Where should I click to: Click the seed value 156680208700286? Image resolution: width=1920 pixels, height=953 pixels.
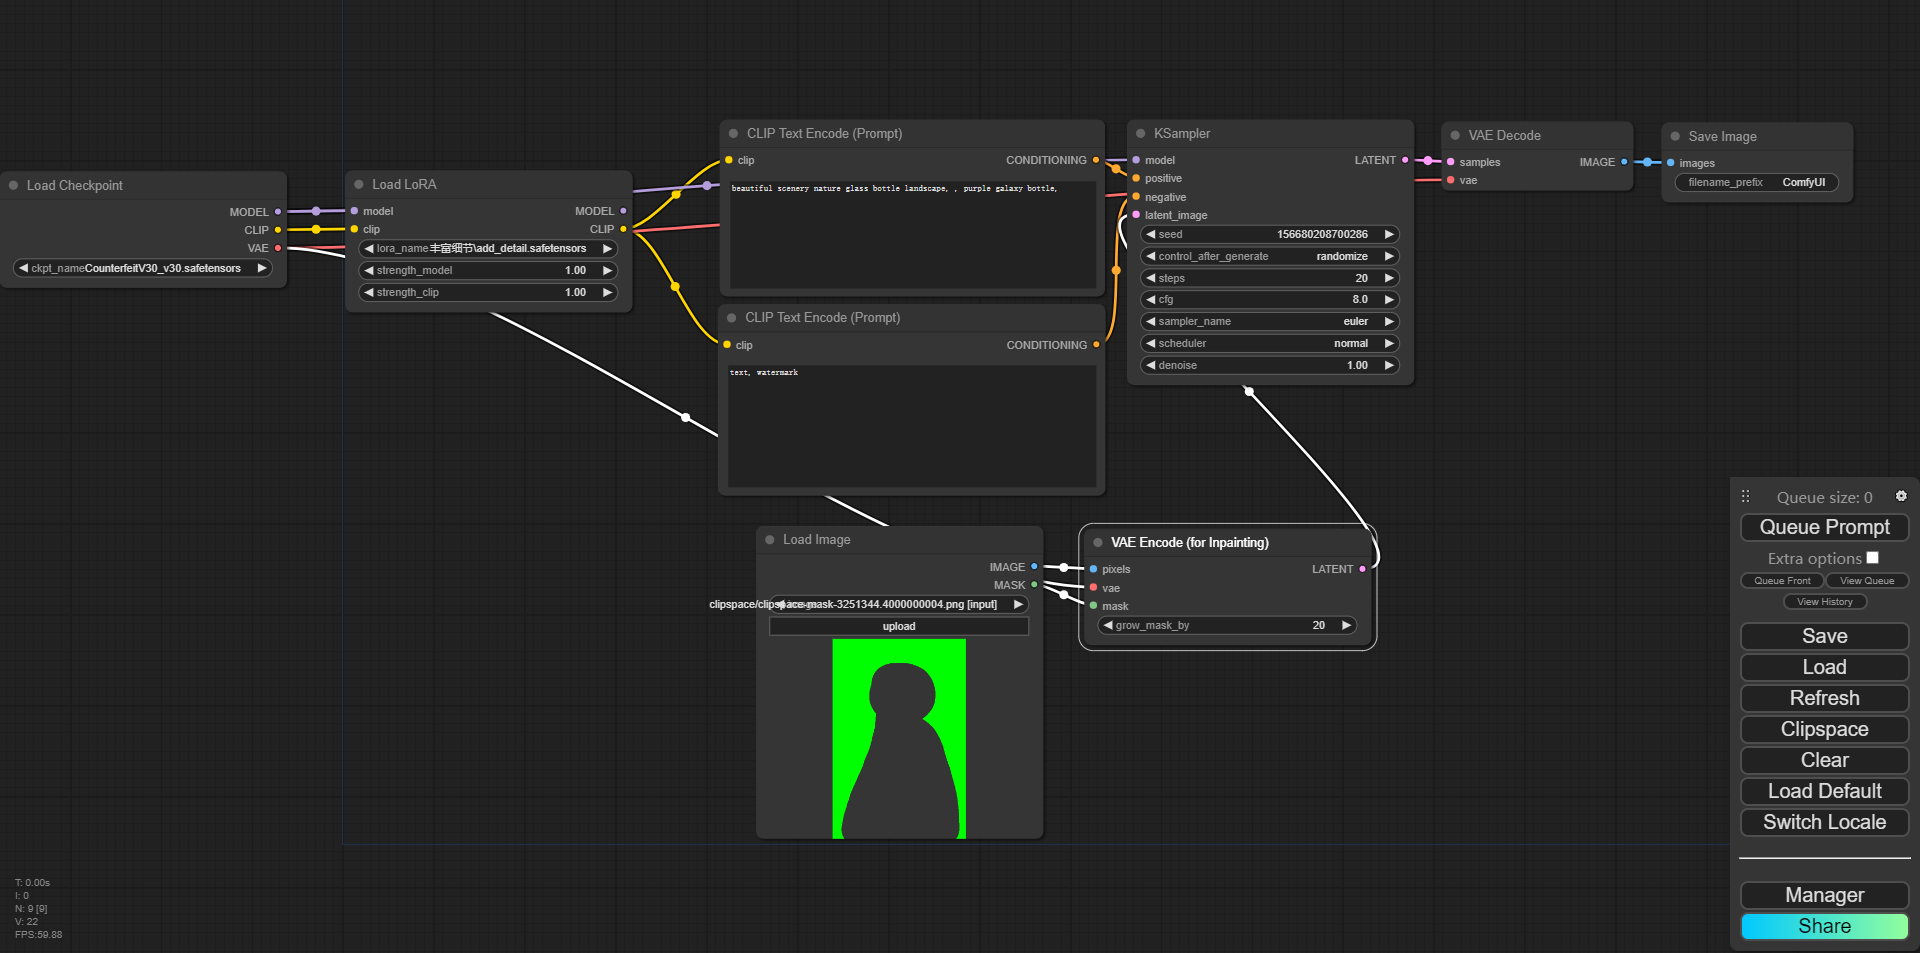pyautogui.click(x=1321, y=234)
